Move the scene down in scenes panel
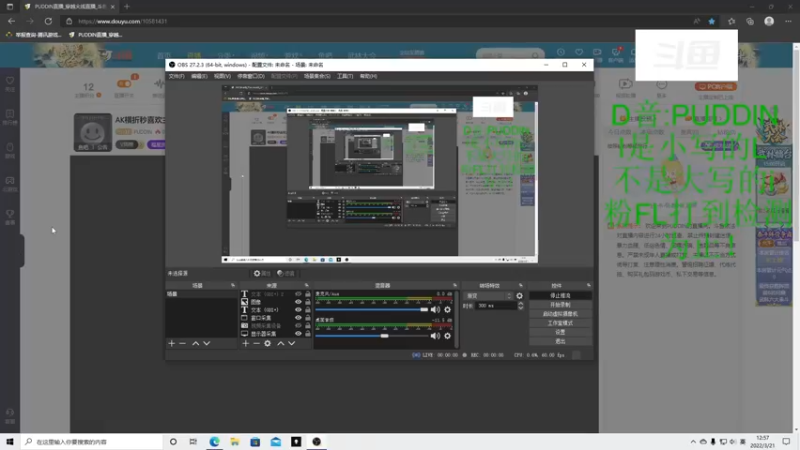Image resolution: width=800 pixels, height=450 pixels. (x=207, y=343)
